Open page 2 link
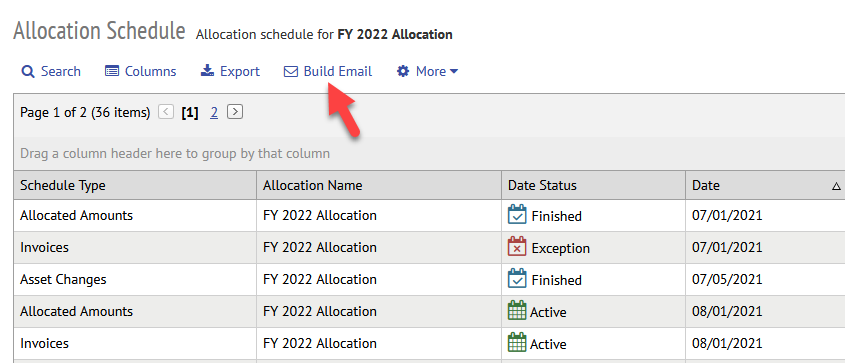The image size is (845, 363). coord(214,113)
